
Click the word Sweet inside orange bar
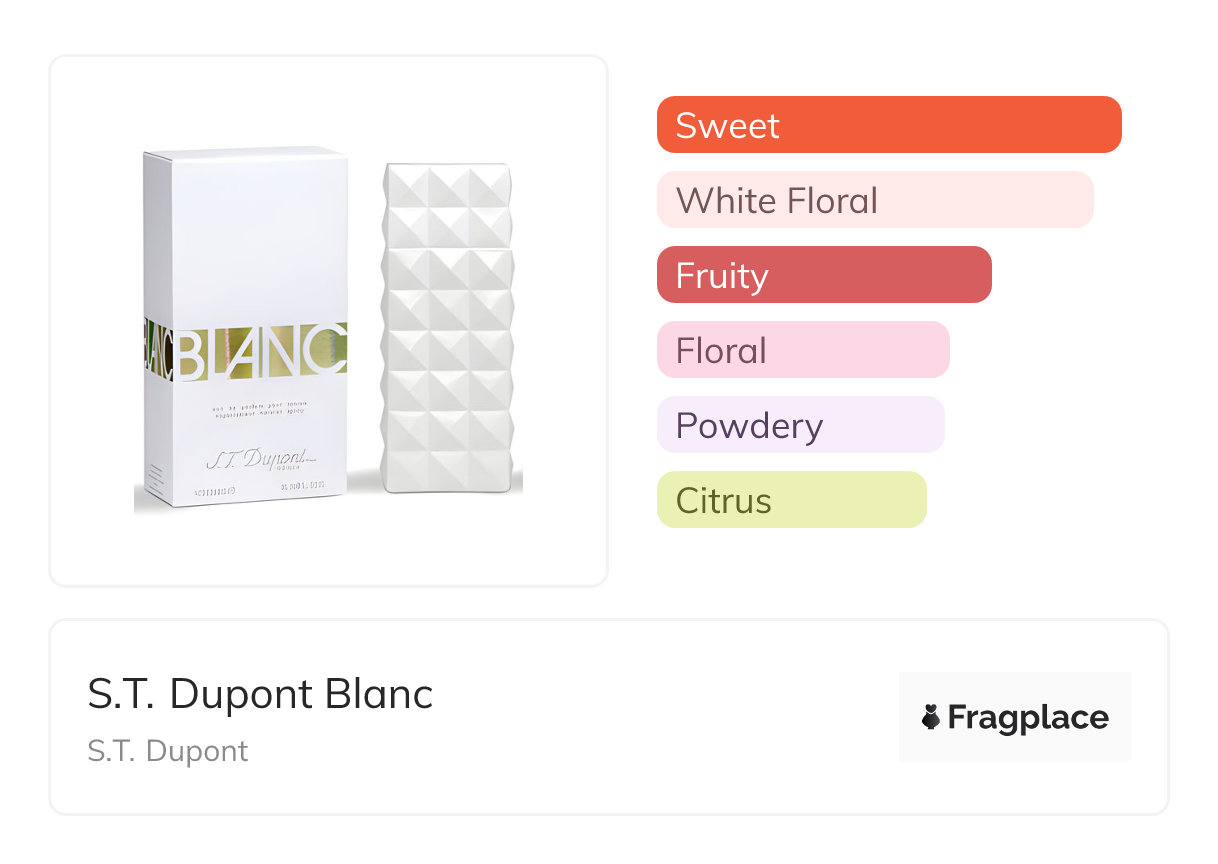pos(727,125)
